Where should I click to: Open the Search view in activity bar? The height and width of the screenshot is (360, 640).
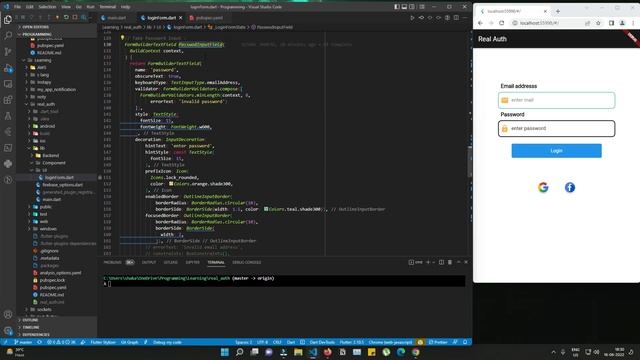point(8,36)
